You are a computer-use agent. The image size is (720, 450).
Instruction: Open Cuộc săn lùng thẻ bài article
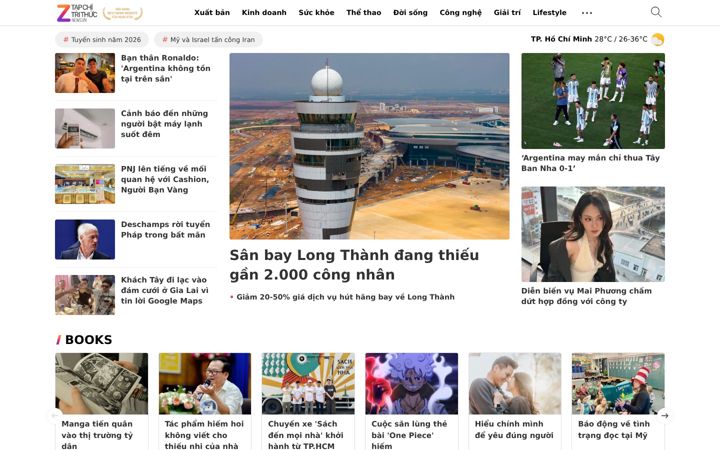pos(409,434)
